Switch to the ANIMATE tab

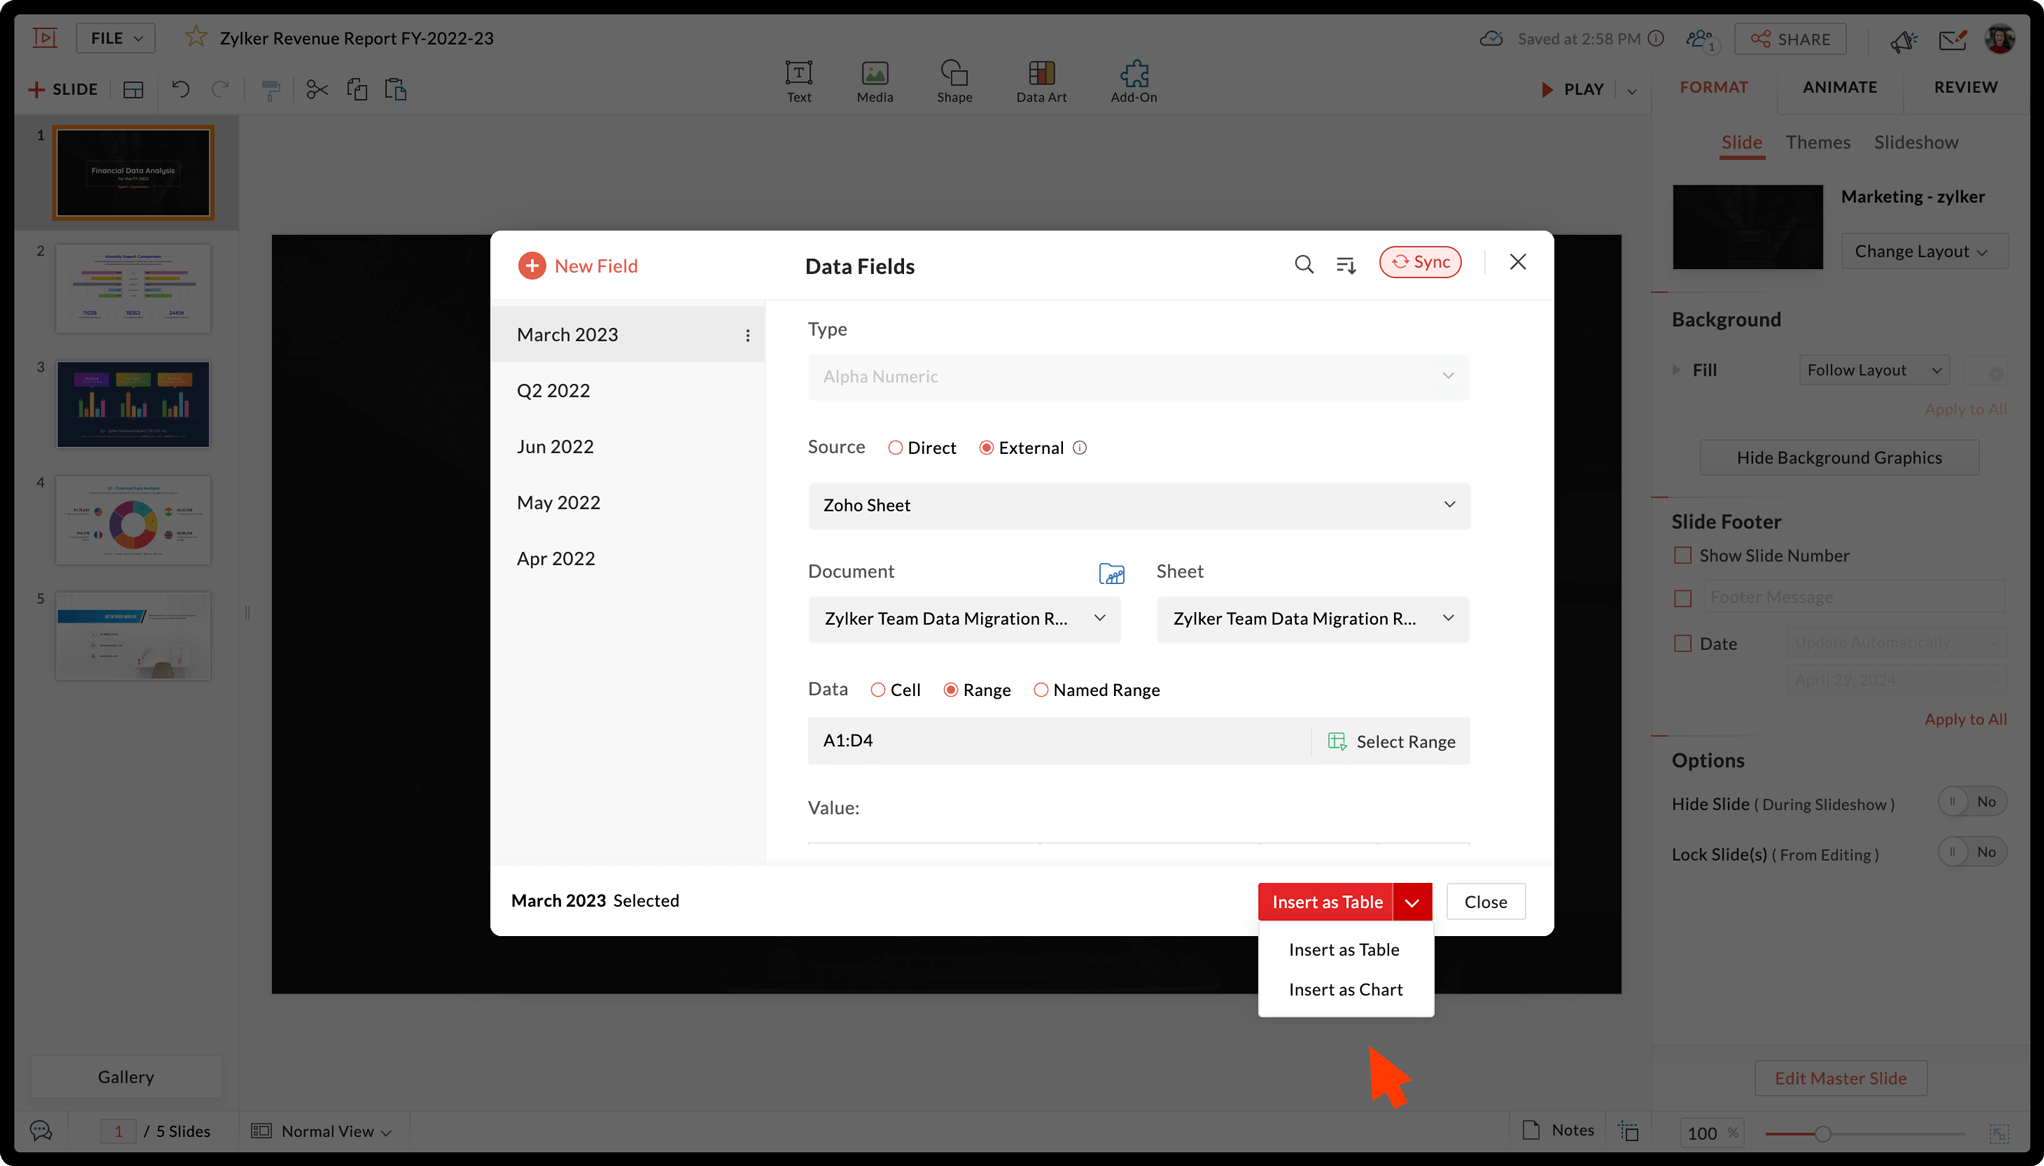1839,87
